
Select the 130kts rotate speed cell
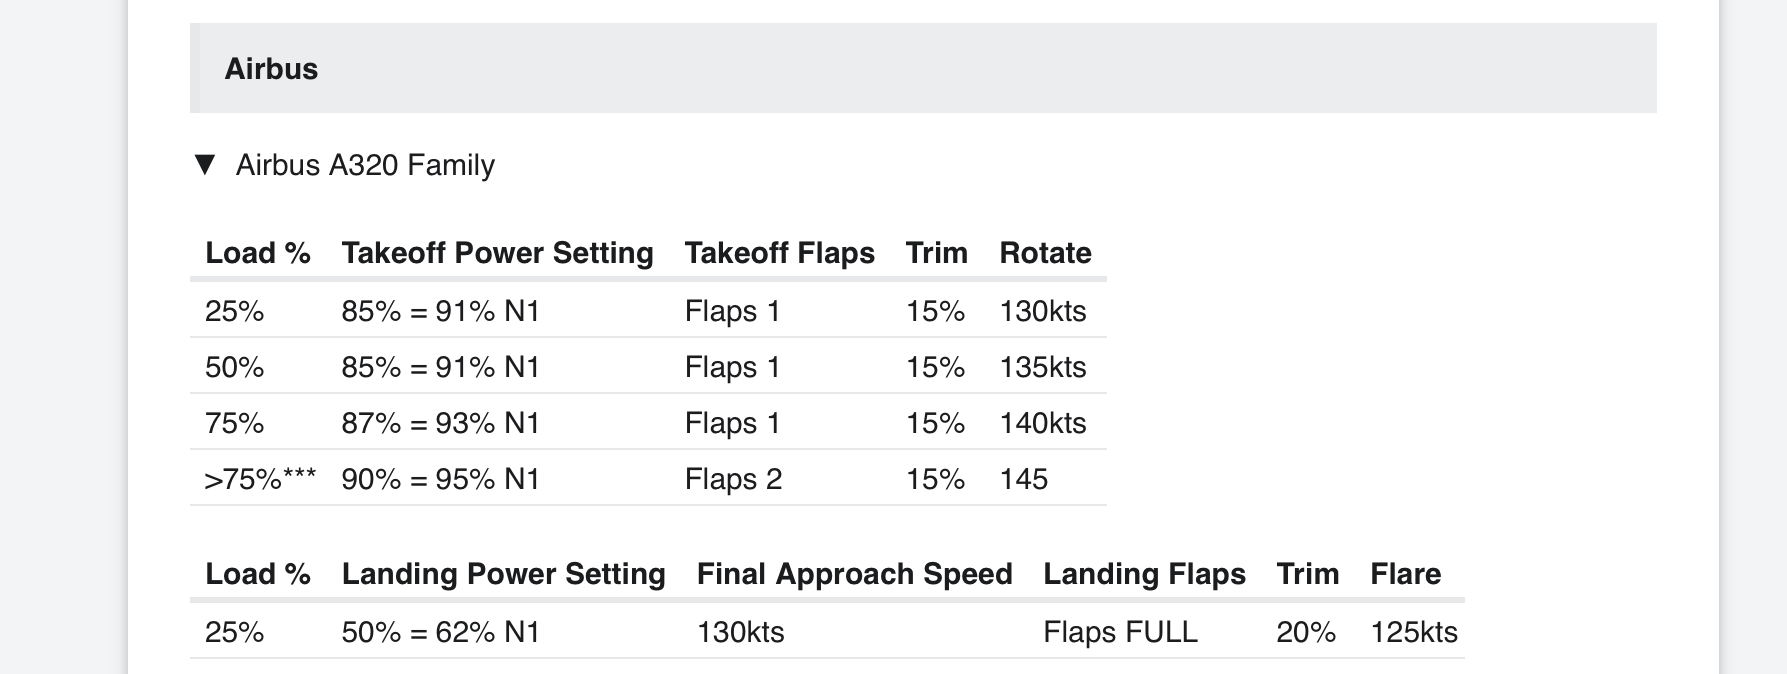coord(1043,311)
